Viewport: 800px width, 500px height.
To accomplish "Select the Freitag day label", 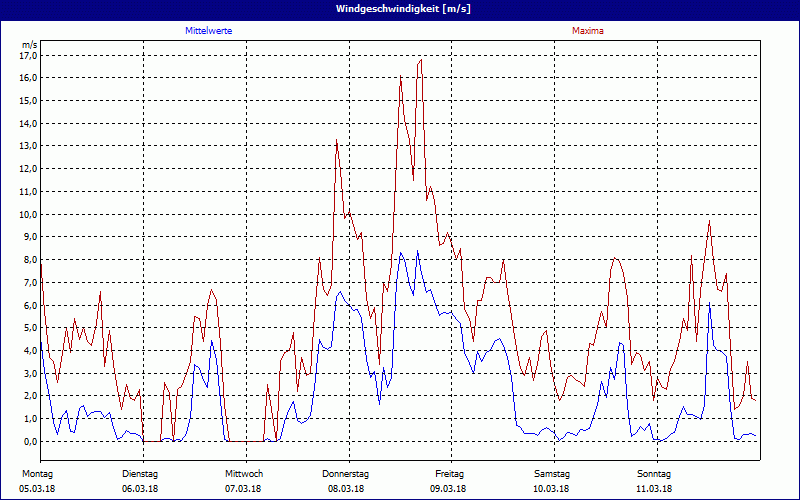I will coord(450,473).
